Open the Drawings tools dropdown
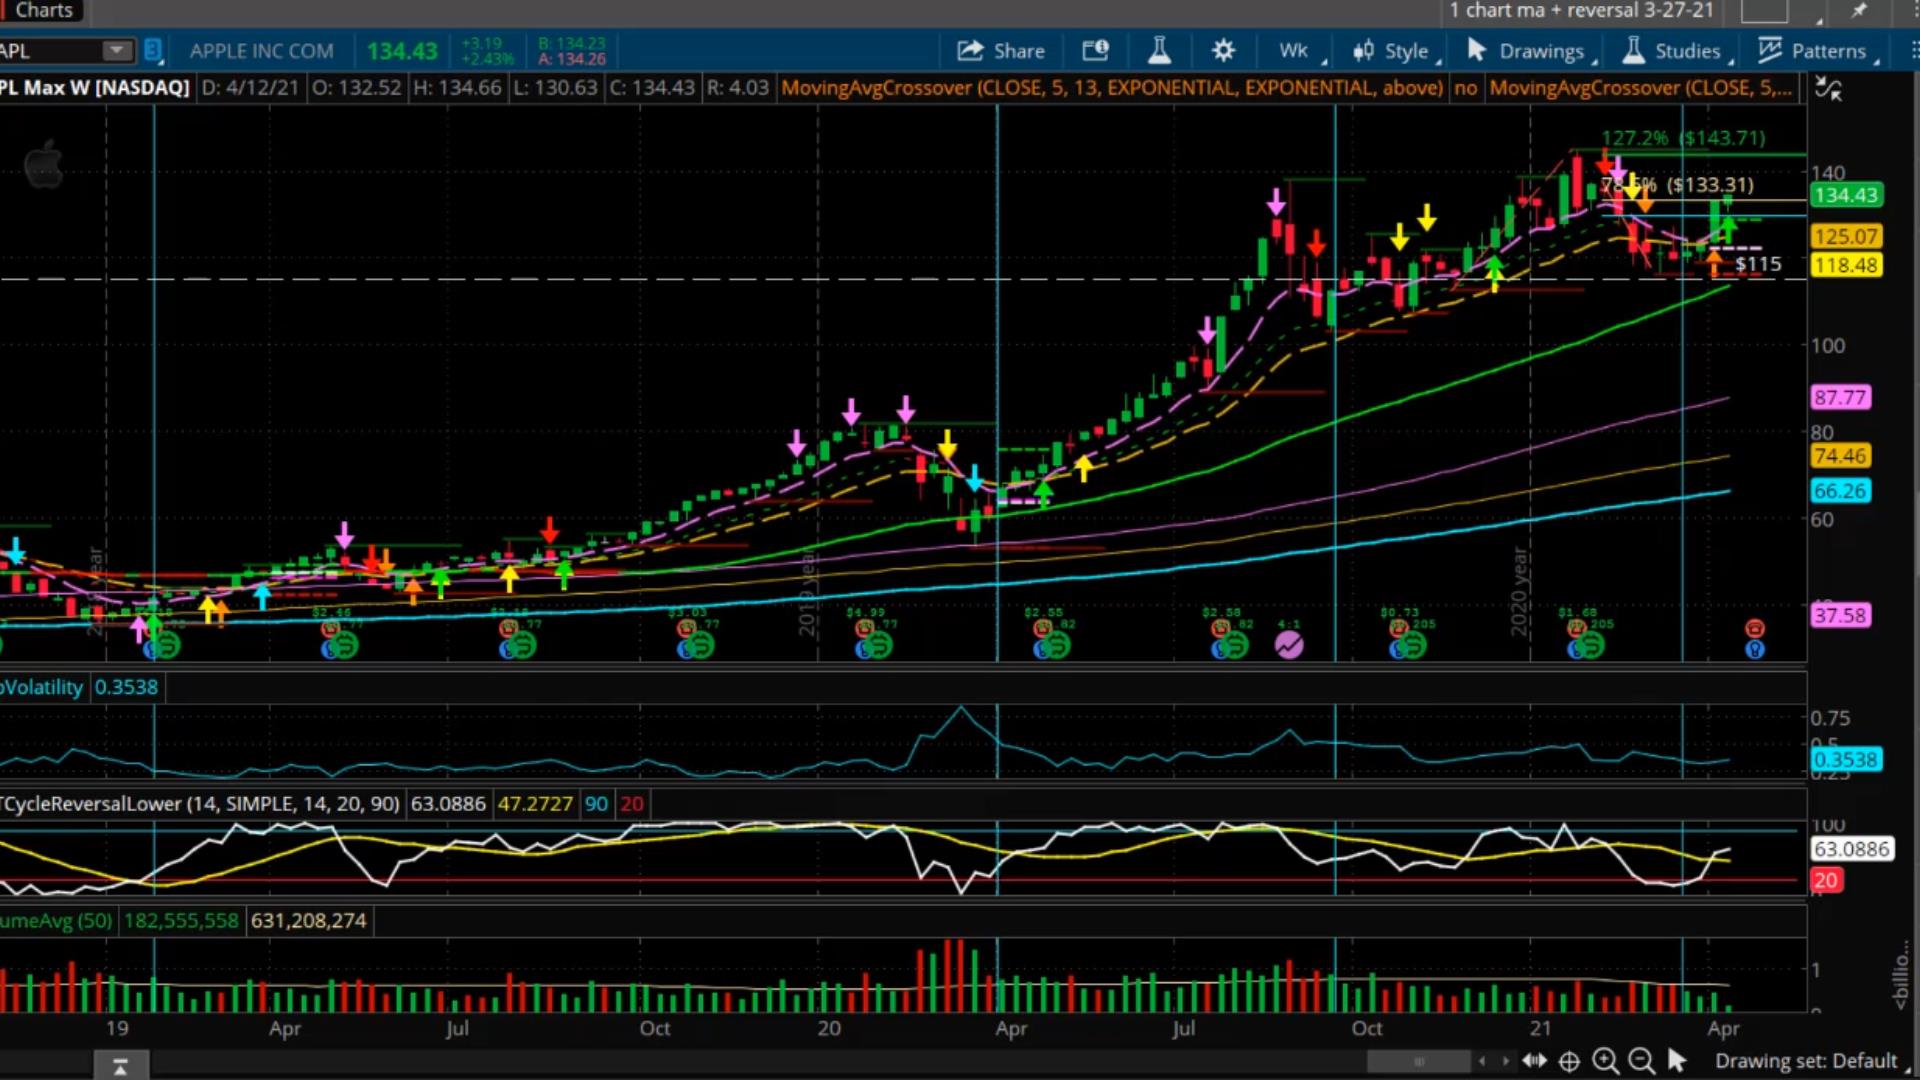 pyautogui.click(x=1531, y=51)
